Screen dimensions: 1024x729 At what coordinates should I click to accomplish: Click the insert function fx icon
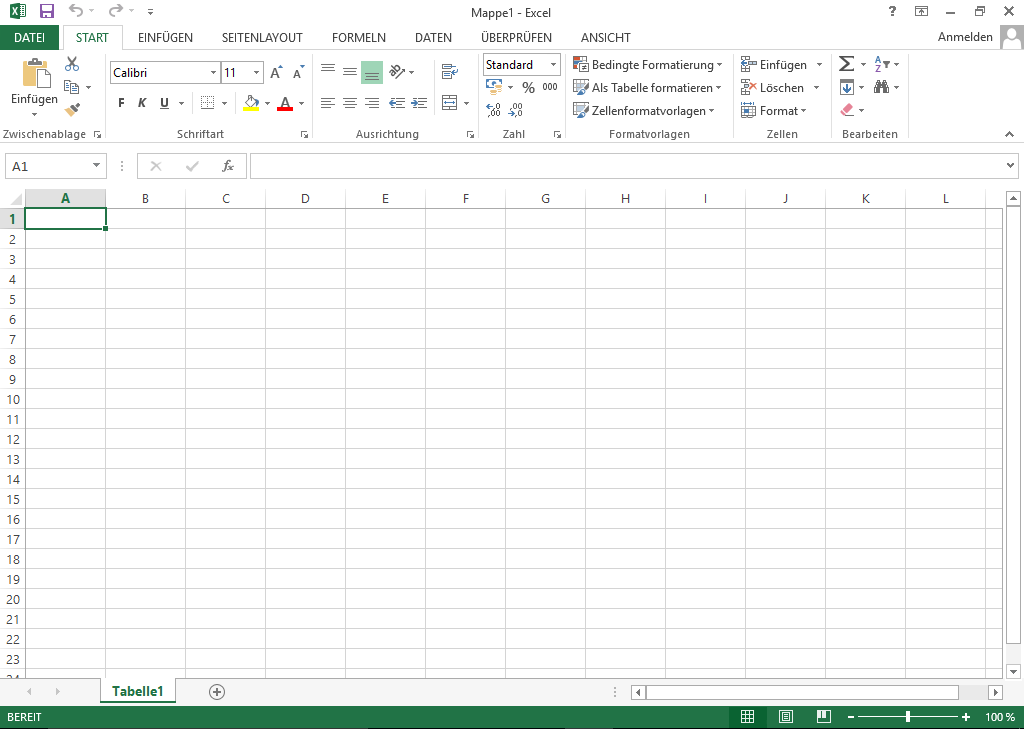[228, 166]
